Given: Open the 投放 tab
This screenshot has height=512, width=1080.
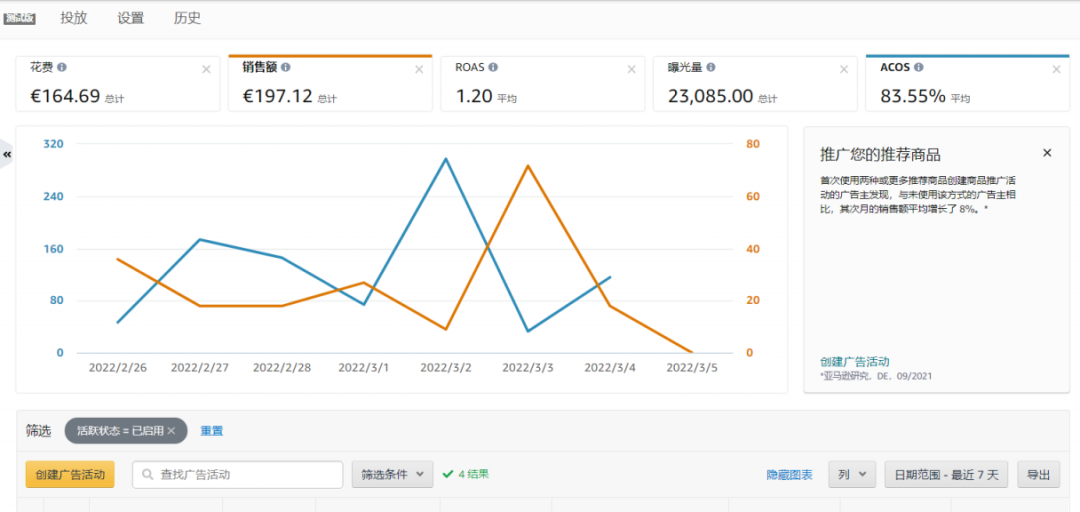Looking at the screenshot, I should (74, 18).
